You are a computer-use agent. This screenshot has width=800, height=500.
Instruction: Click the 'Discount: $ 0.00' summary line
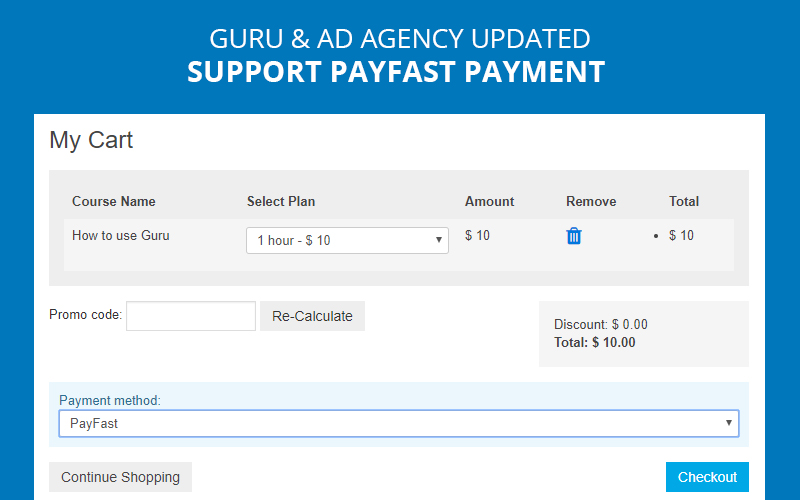coord(601,325)
